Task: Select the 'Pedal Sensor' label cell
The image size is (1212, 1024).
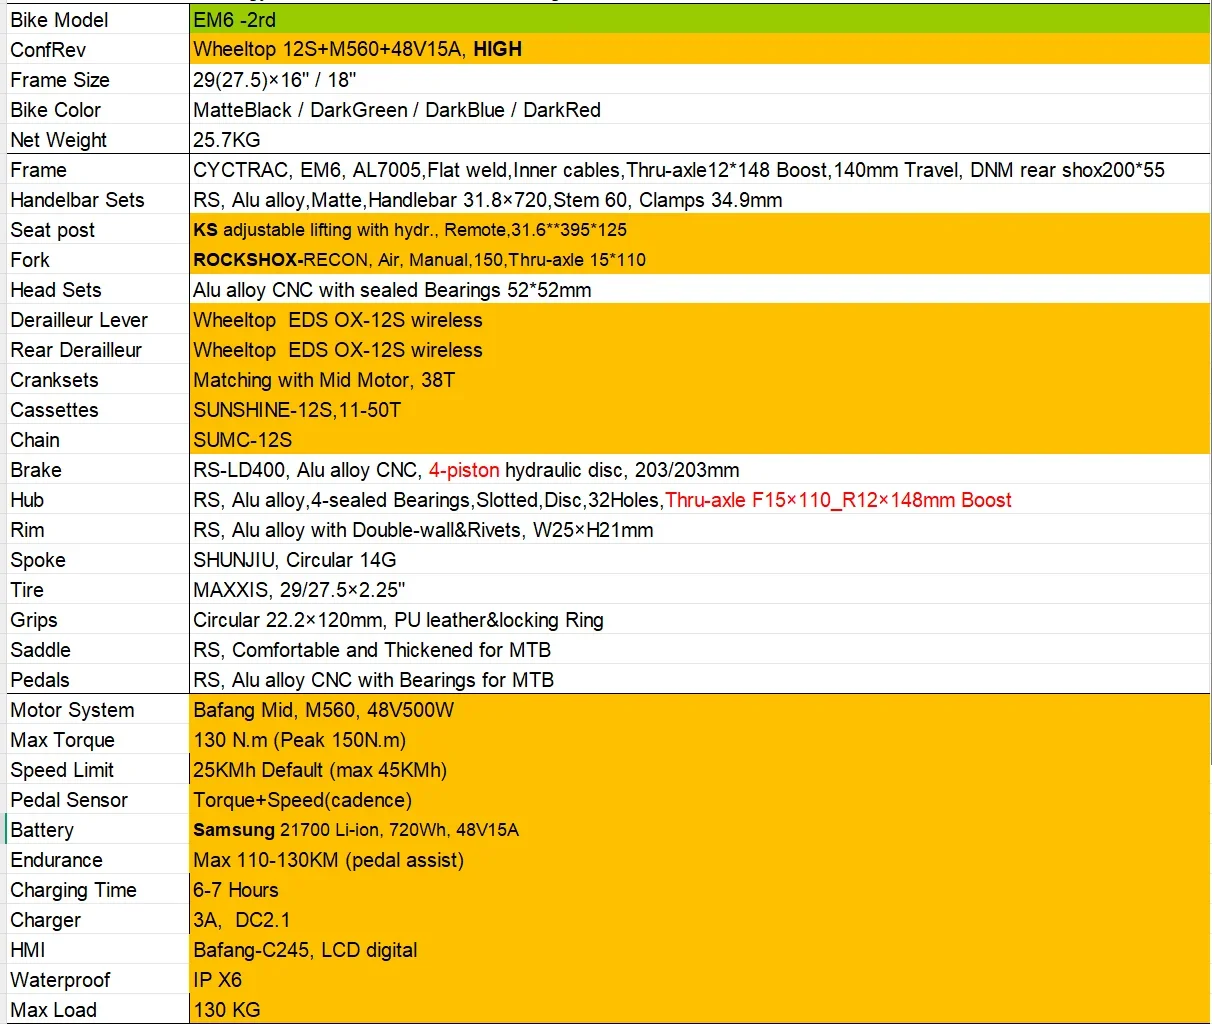Action: pos(96,800)
